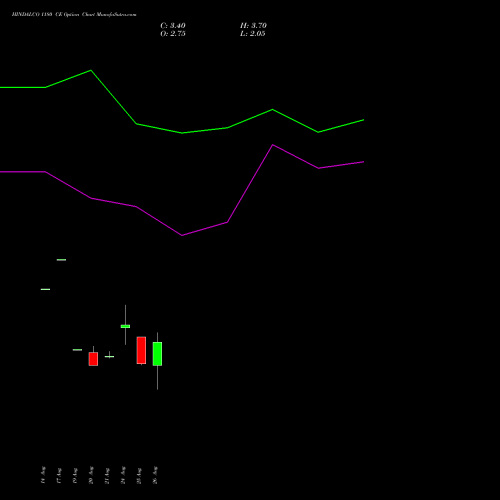500x500 pixels.
Task: Select the 26 Aug date label
Action: (x=155, y=475)
